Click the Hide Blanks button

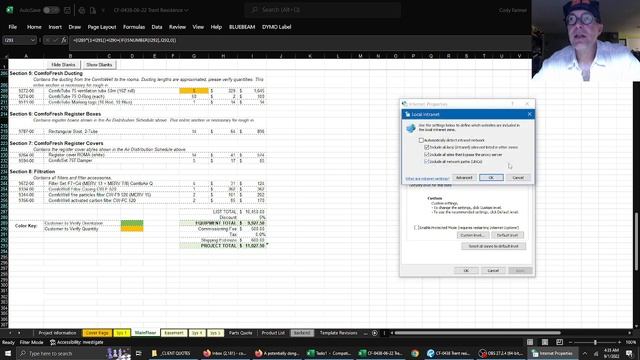click(63, 64)
